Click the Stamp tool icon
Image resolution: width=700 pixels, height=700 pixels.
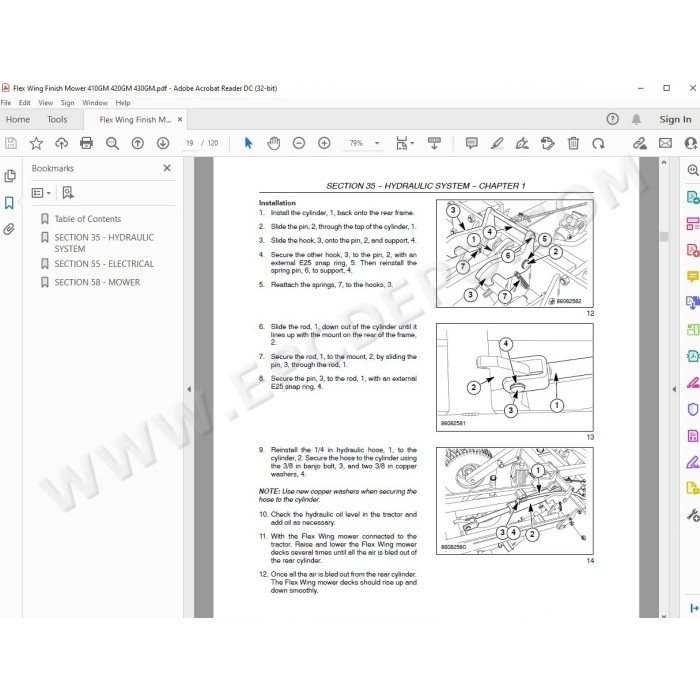tap(547, 143)
